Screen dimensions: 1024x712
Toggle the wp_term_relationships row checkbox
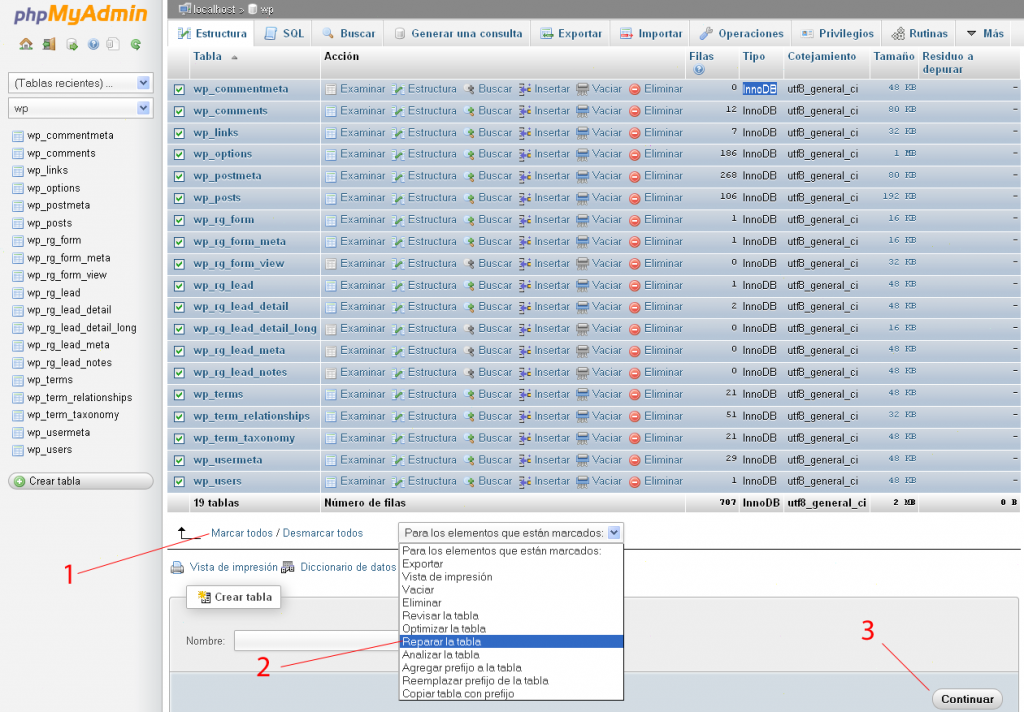[x=179, y=417]
